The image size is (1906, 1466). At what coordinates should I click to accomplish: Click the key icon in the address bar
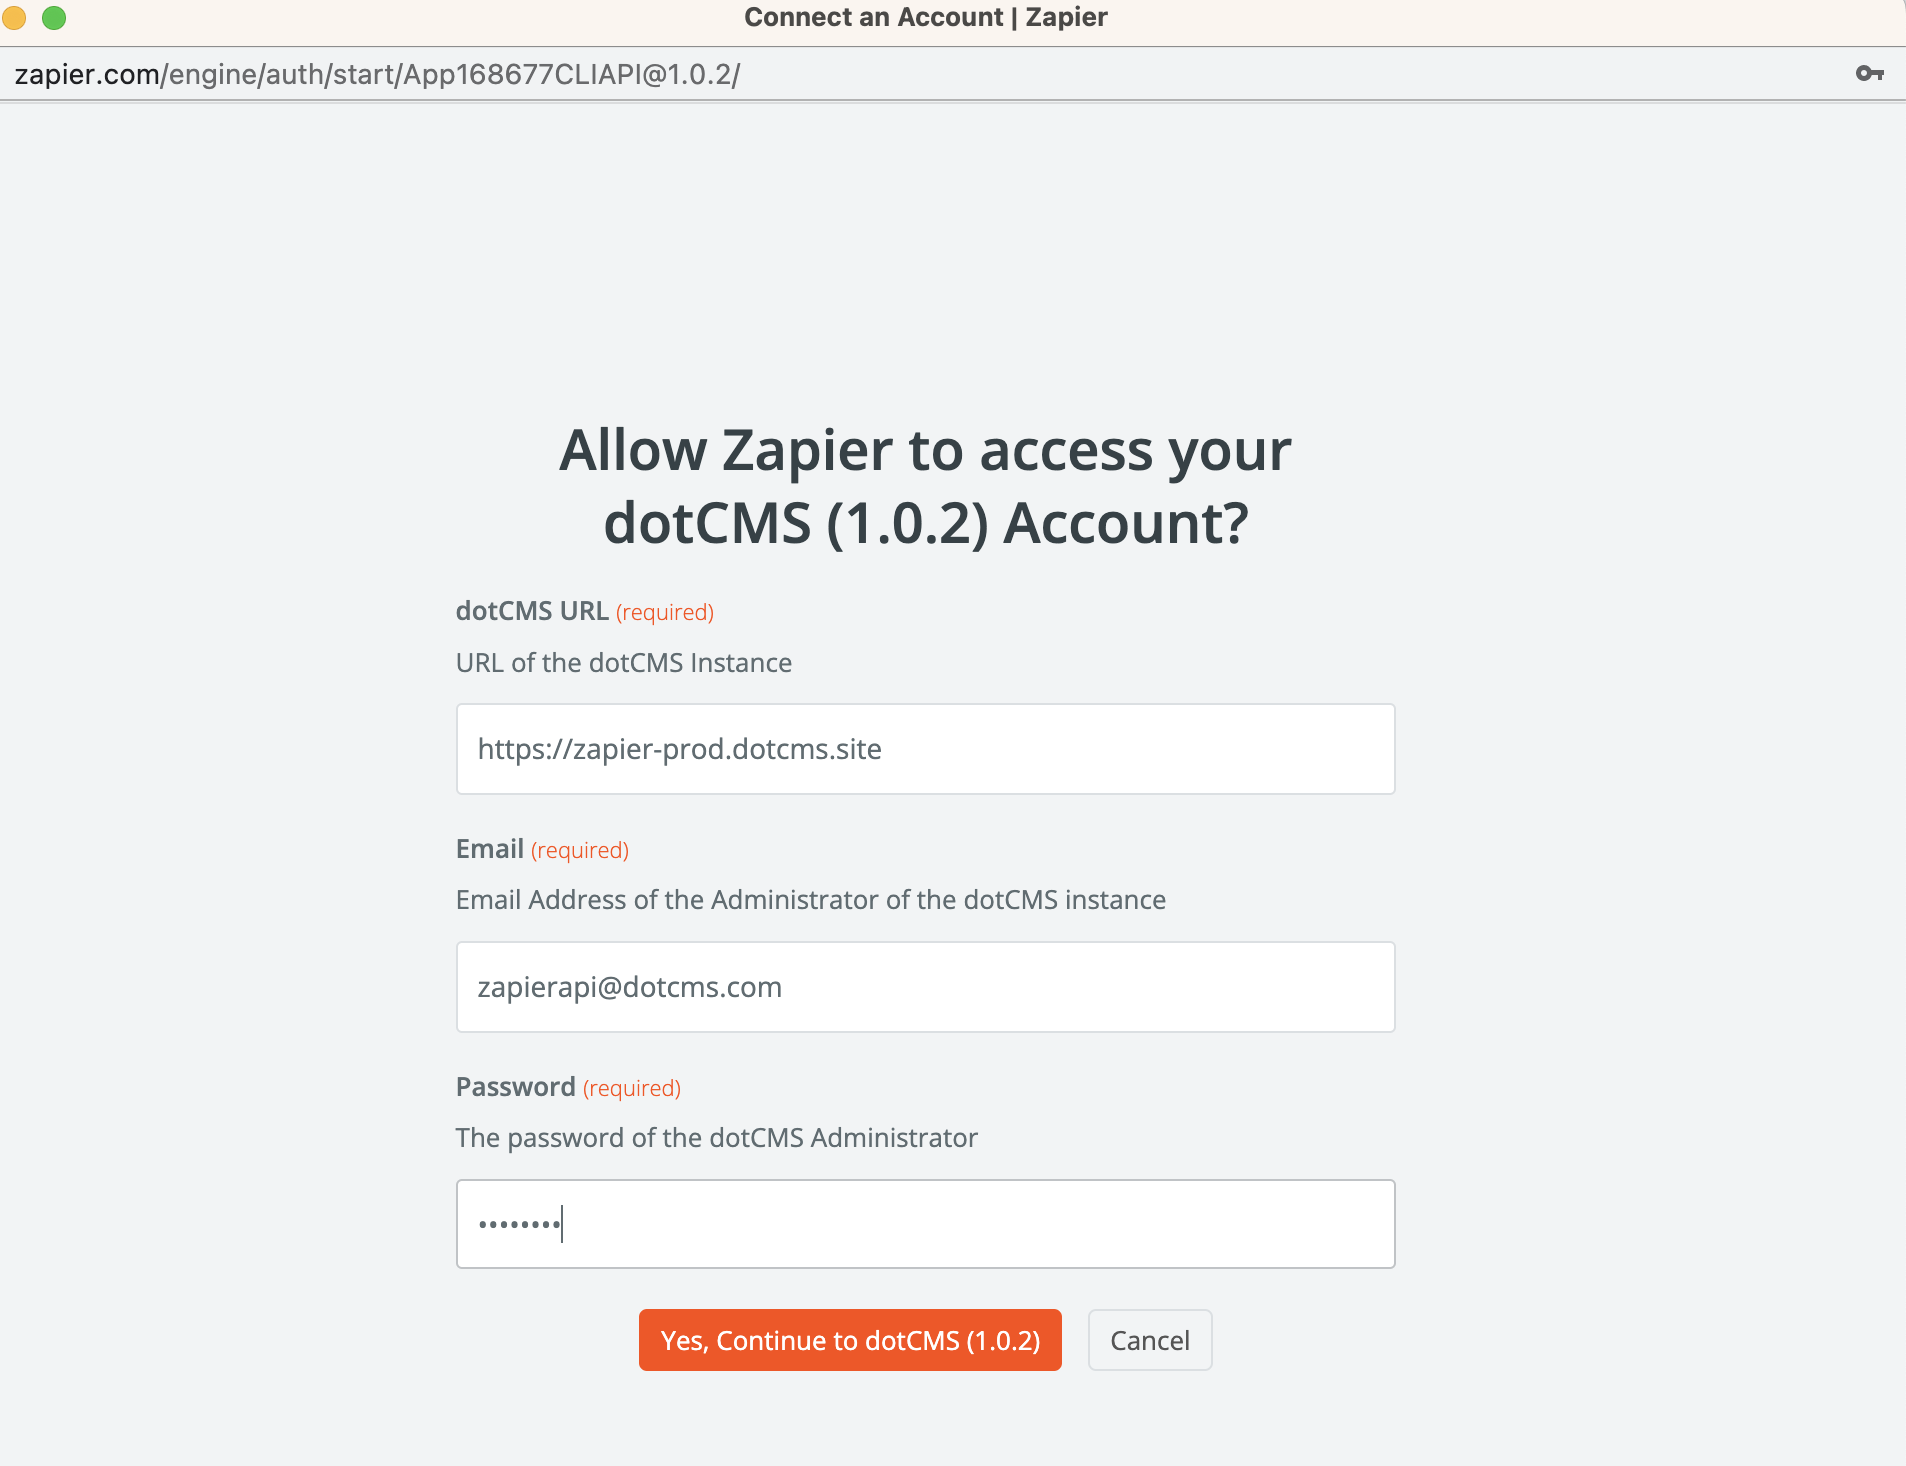pyautogui.click(x=1869, y=74)
